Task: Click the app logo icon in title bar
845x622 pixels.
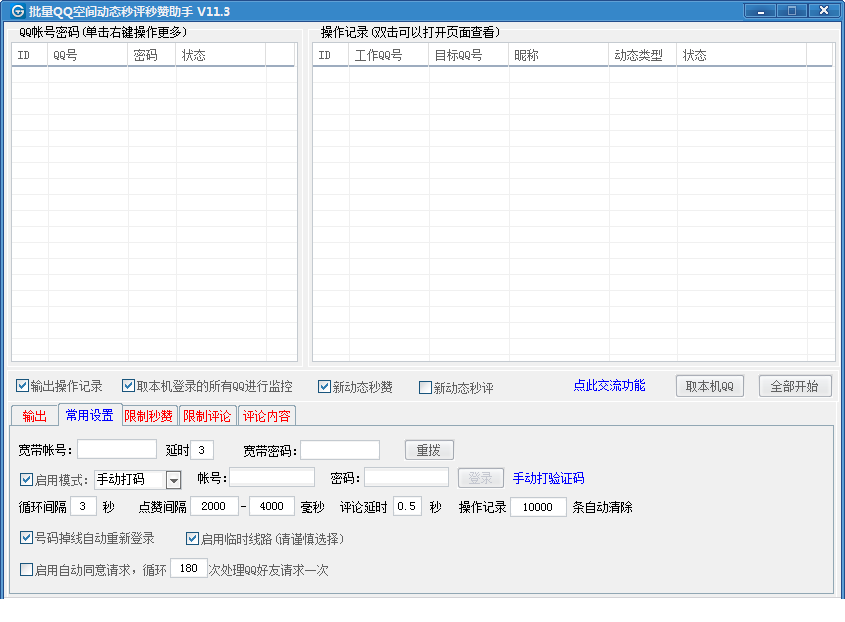Action: (18, 11)
